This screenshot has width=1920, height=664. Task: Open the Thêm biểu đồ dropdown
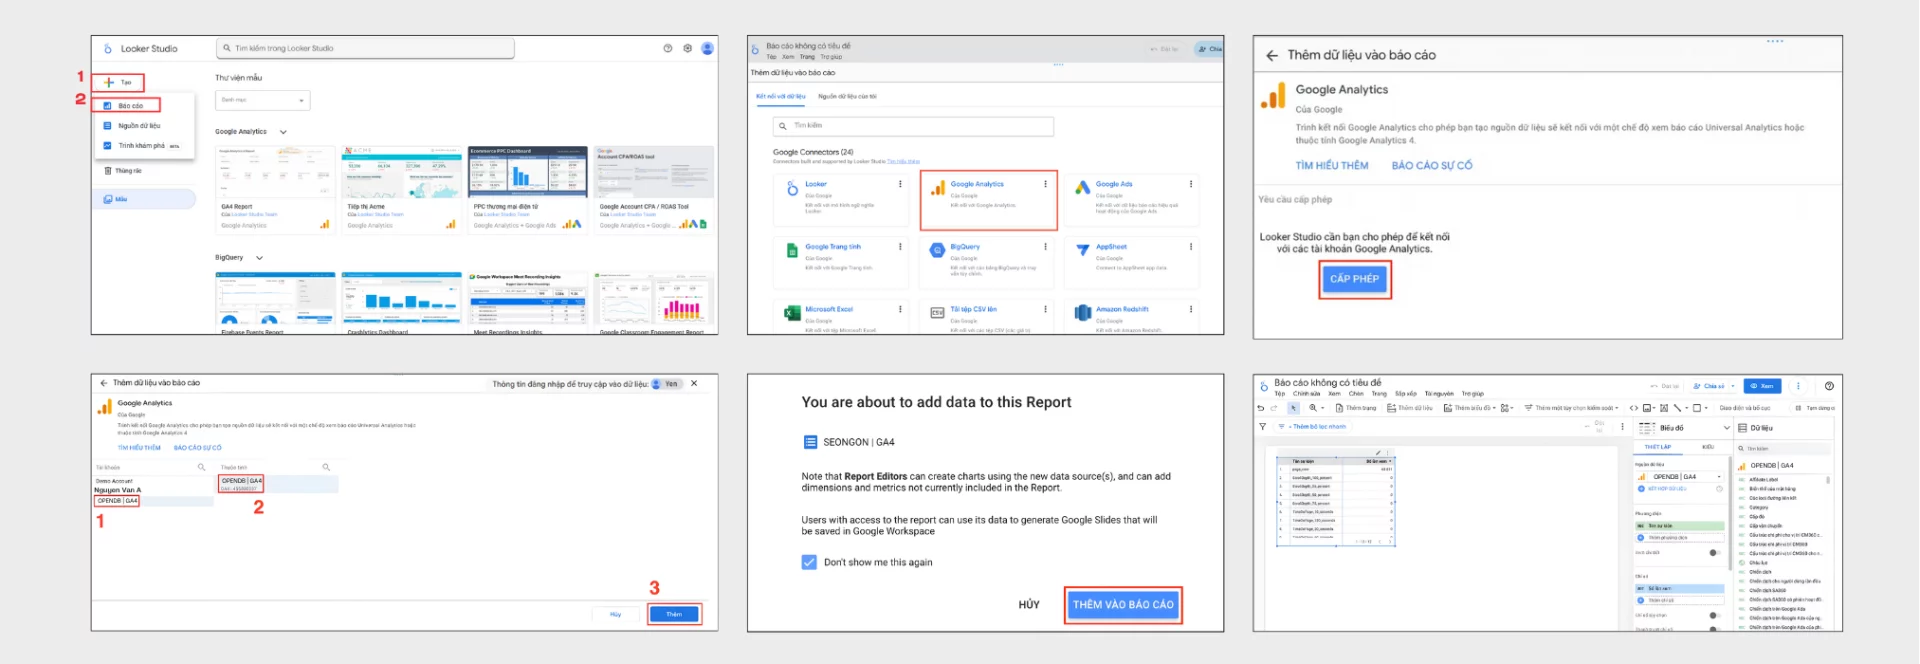tap(1469, 408)
